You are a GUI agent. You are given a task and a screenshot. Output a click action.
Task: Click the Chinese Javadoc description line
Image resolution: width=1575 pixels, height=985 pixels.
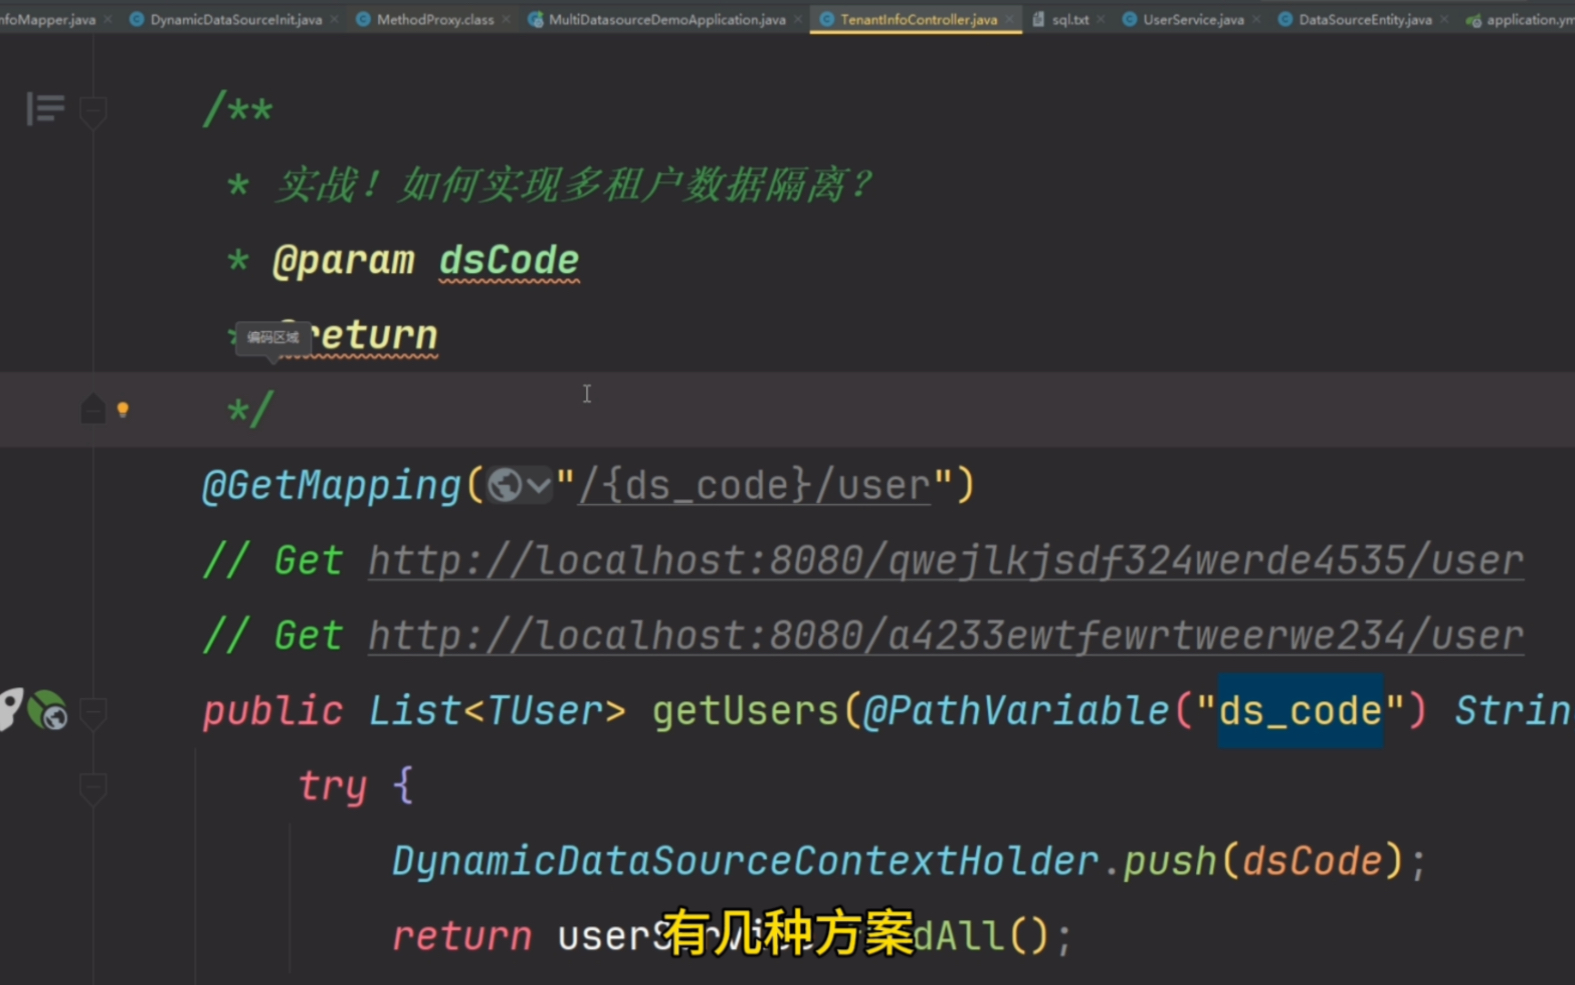point(575,186)
